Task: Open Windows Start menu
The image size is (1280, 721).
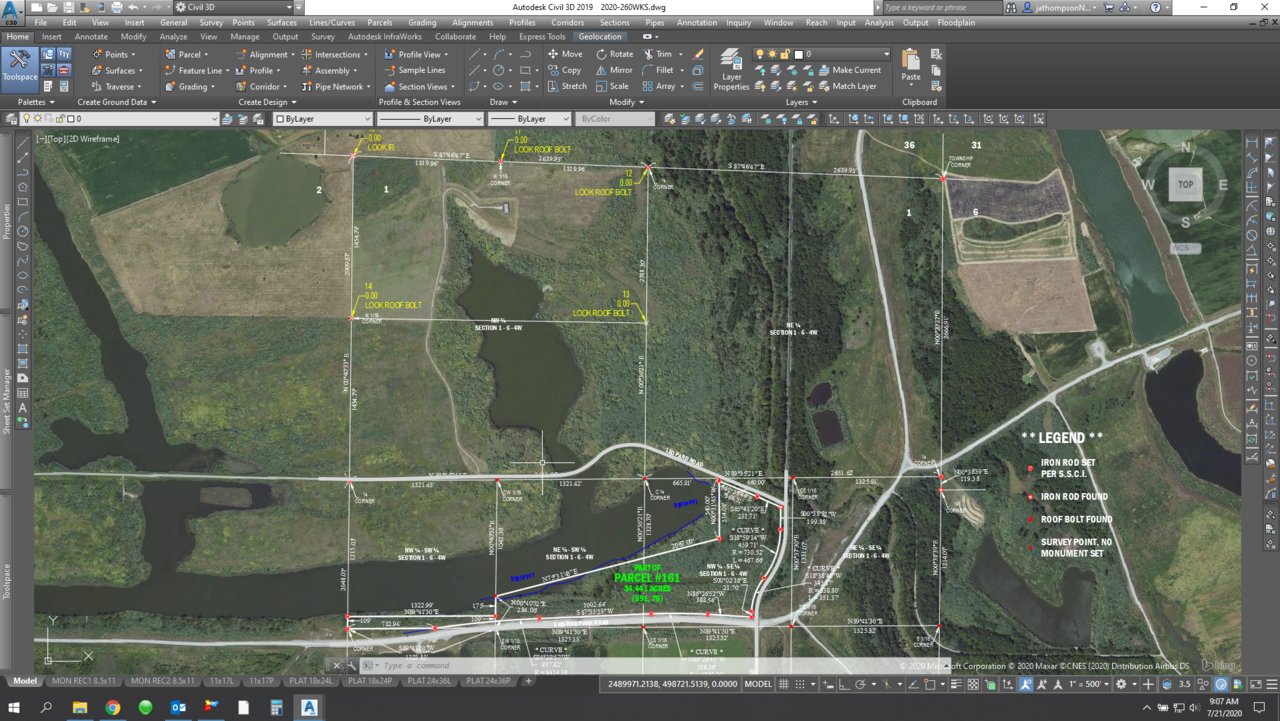Action: click(14, 707)
